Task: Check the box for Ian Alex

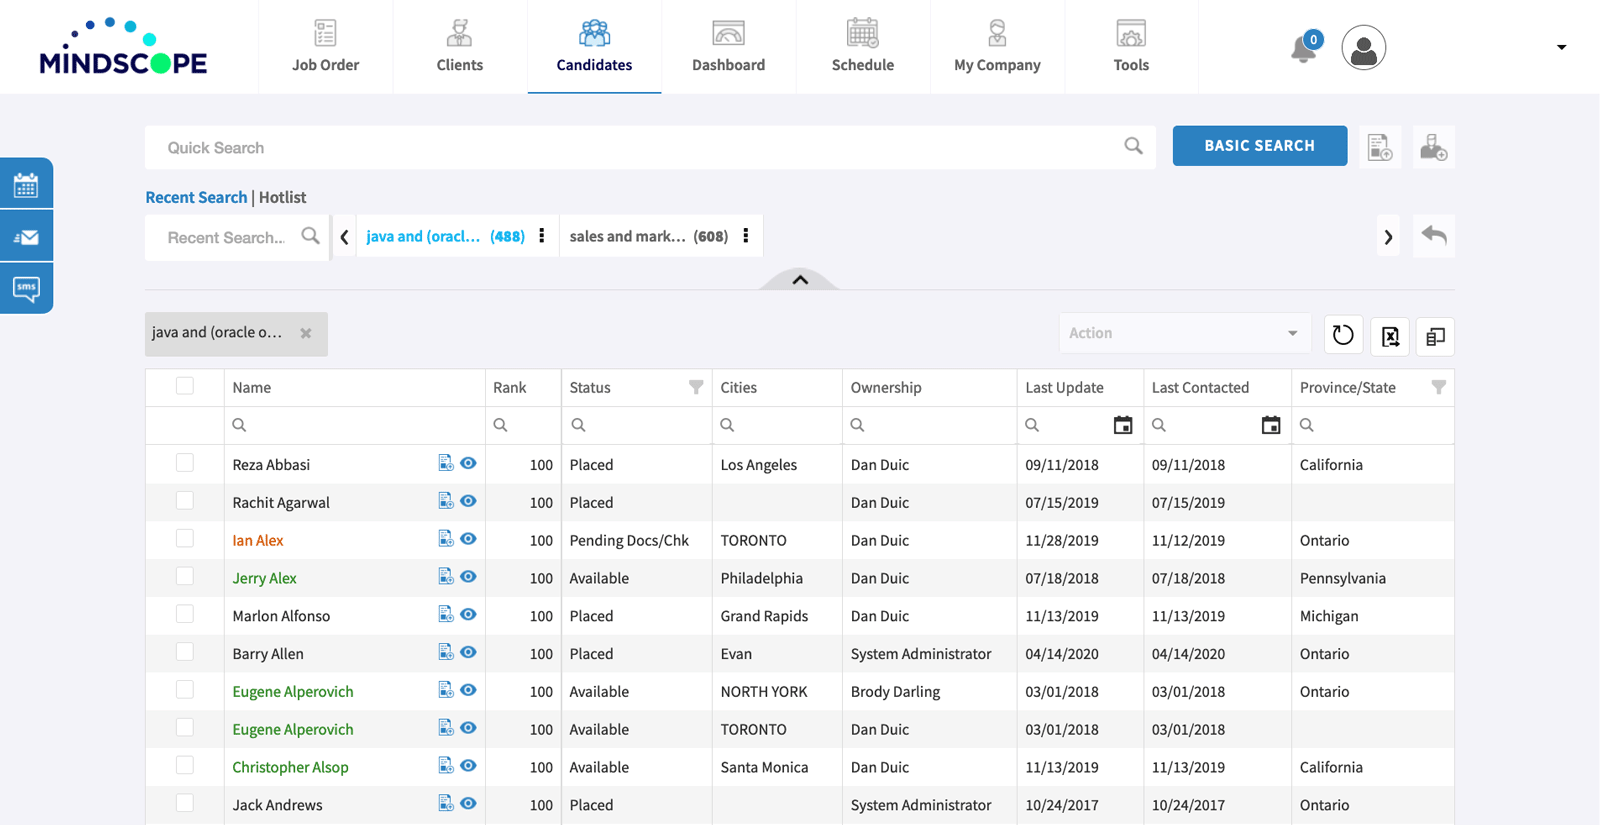Action: click(185, 539)
